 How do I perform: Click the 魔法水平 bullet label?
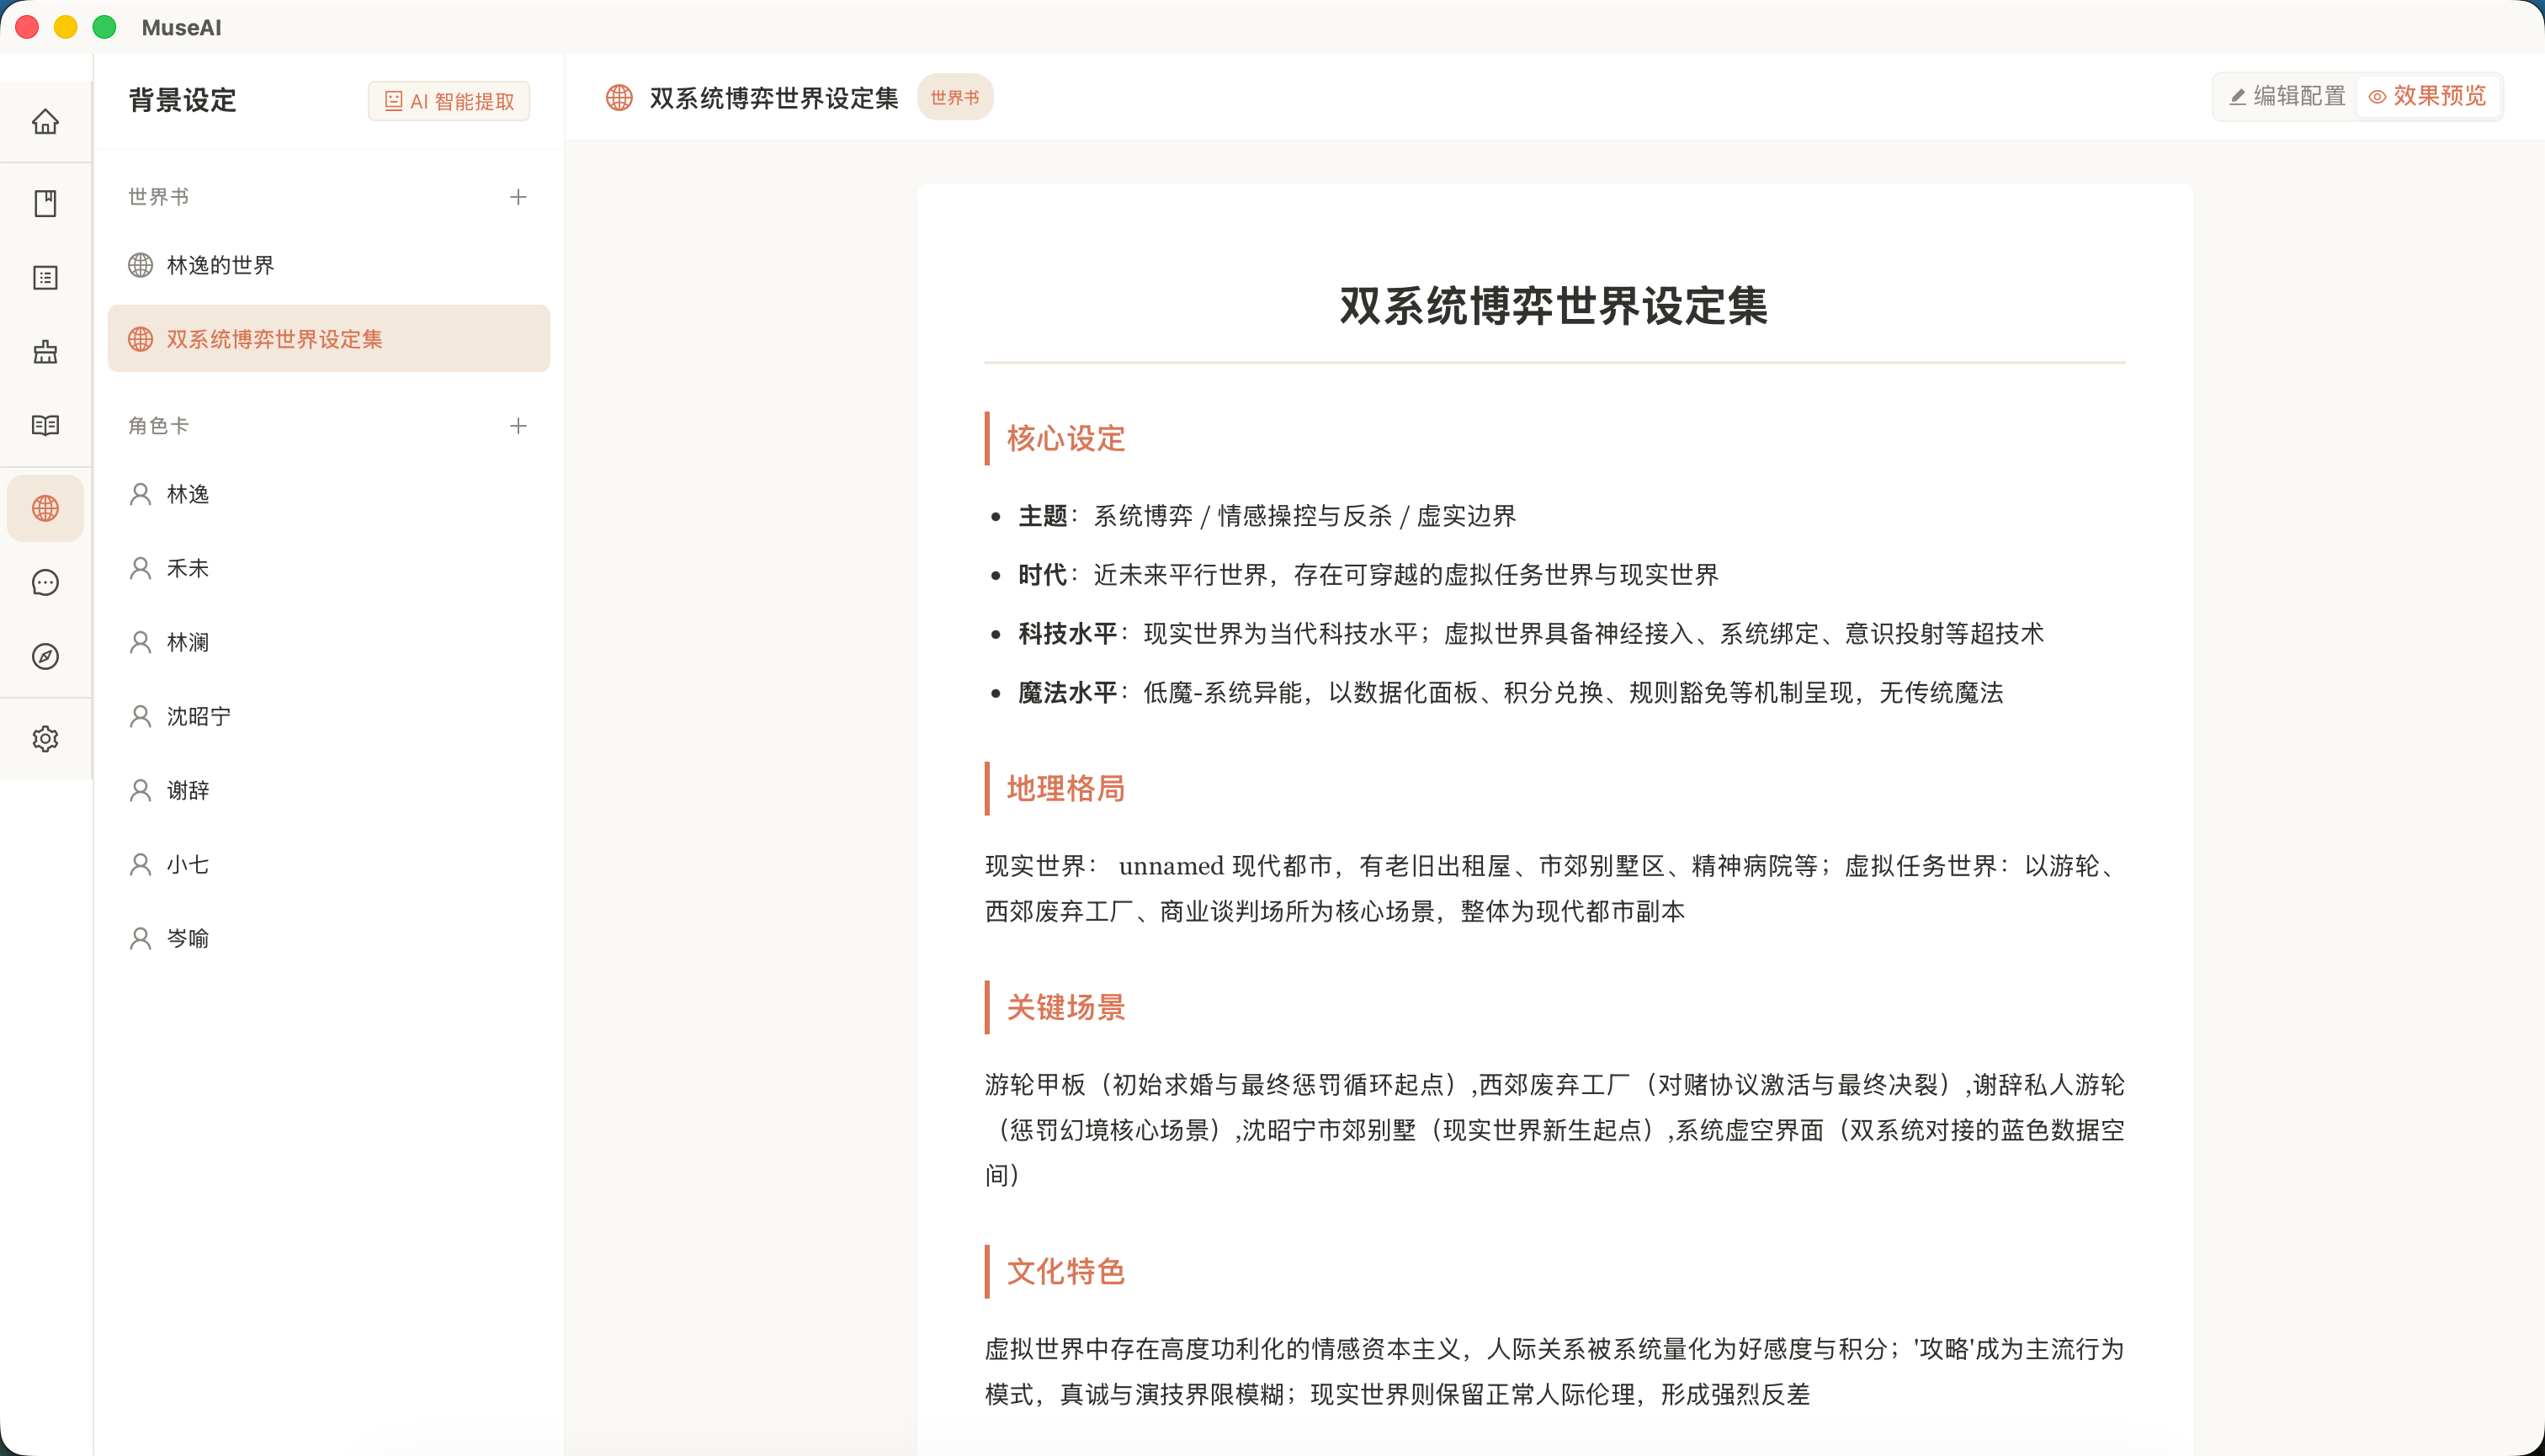coord(1068,693)
